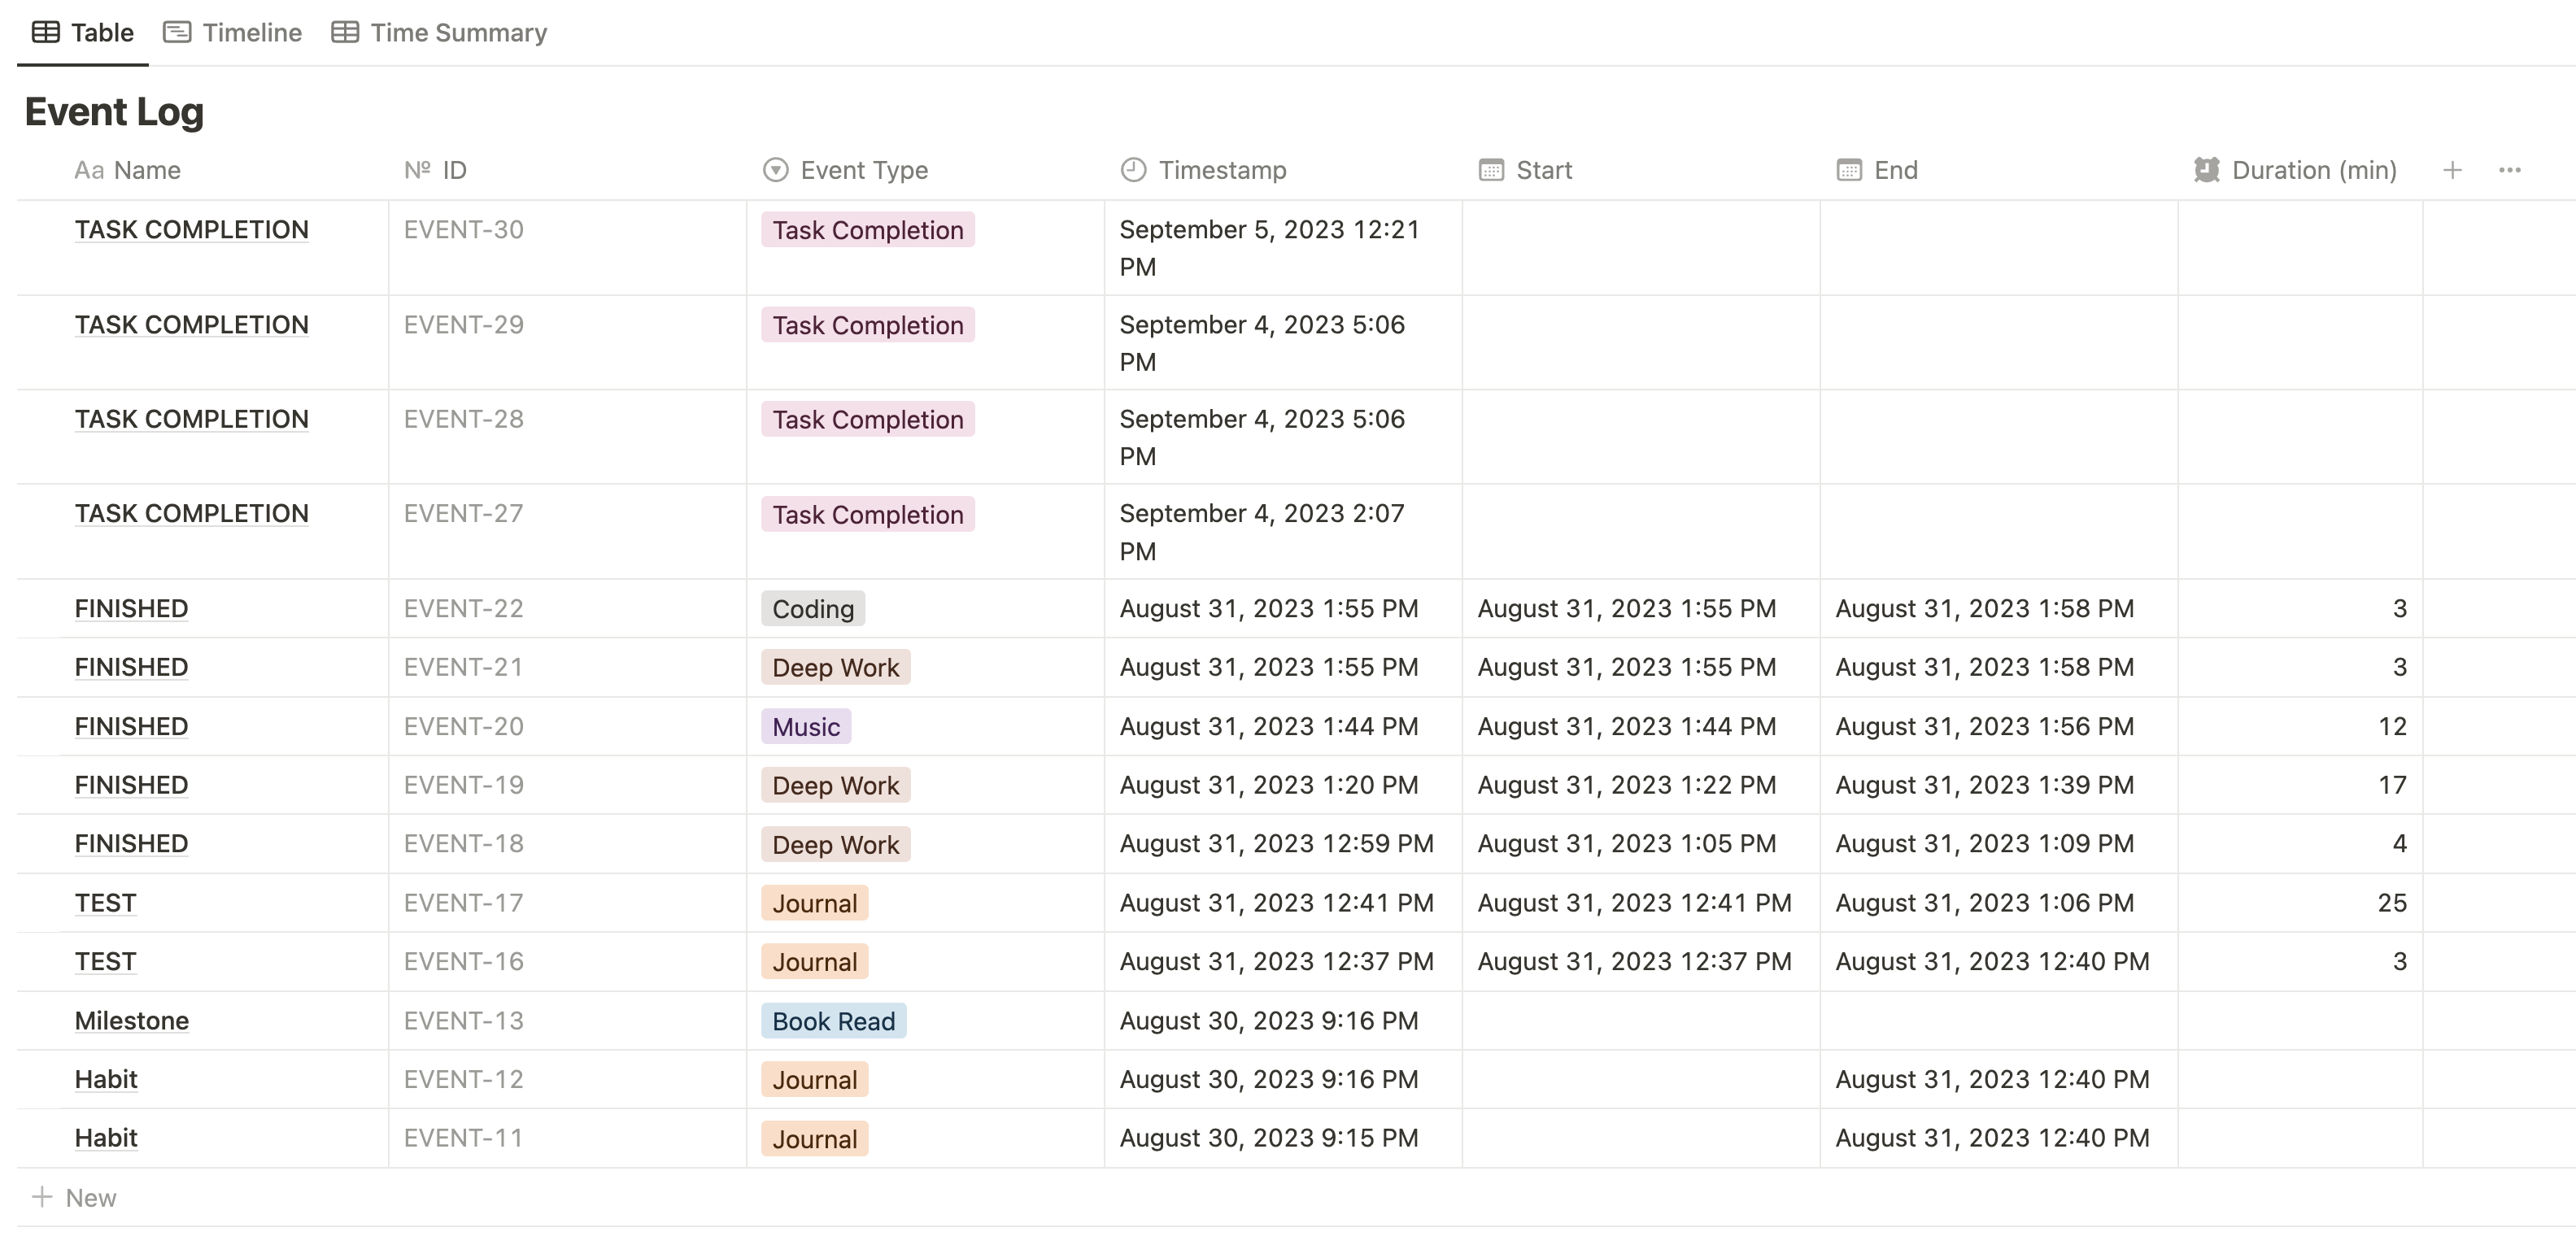Click timestamp September 5, 2023 12:21 PM
2576x1245 pixels.
[1269, 248]
